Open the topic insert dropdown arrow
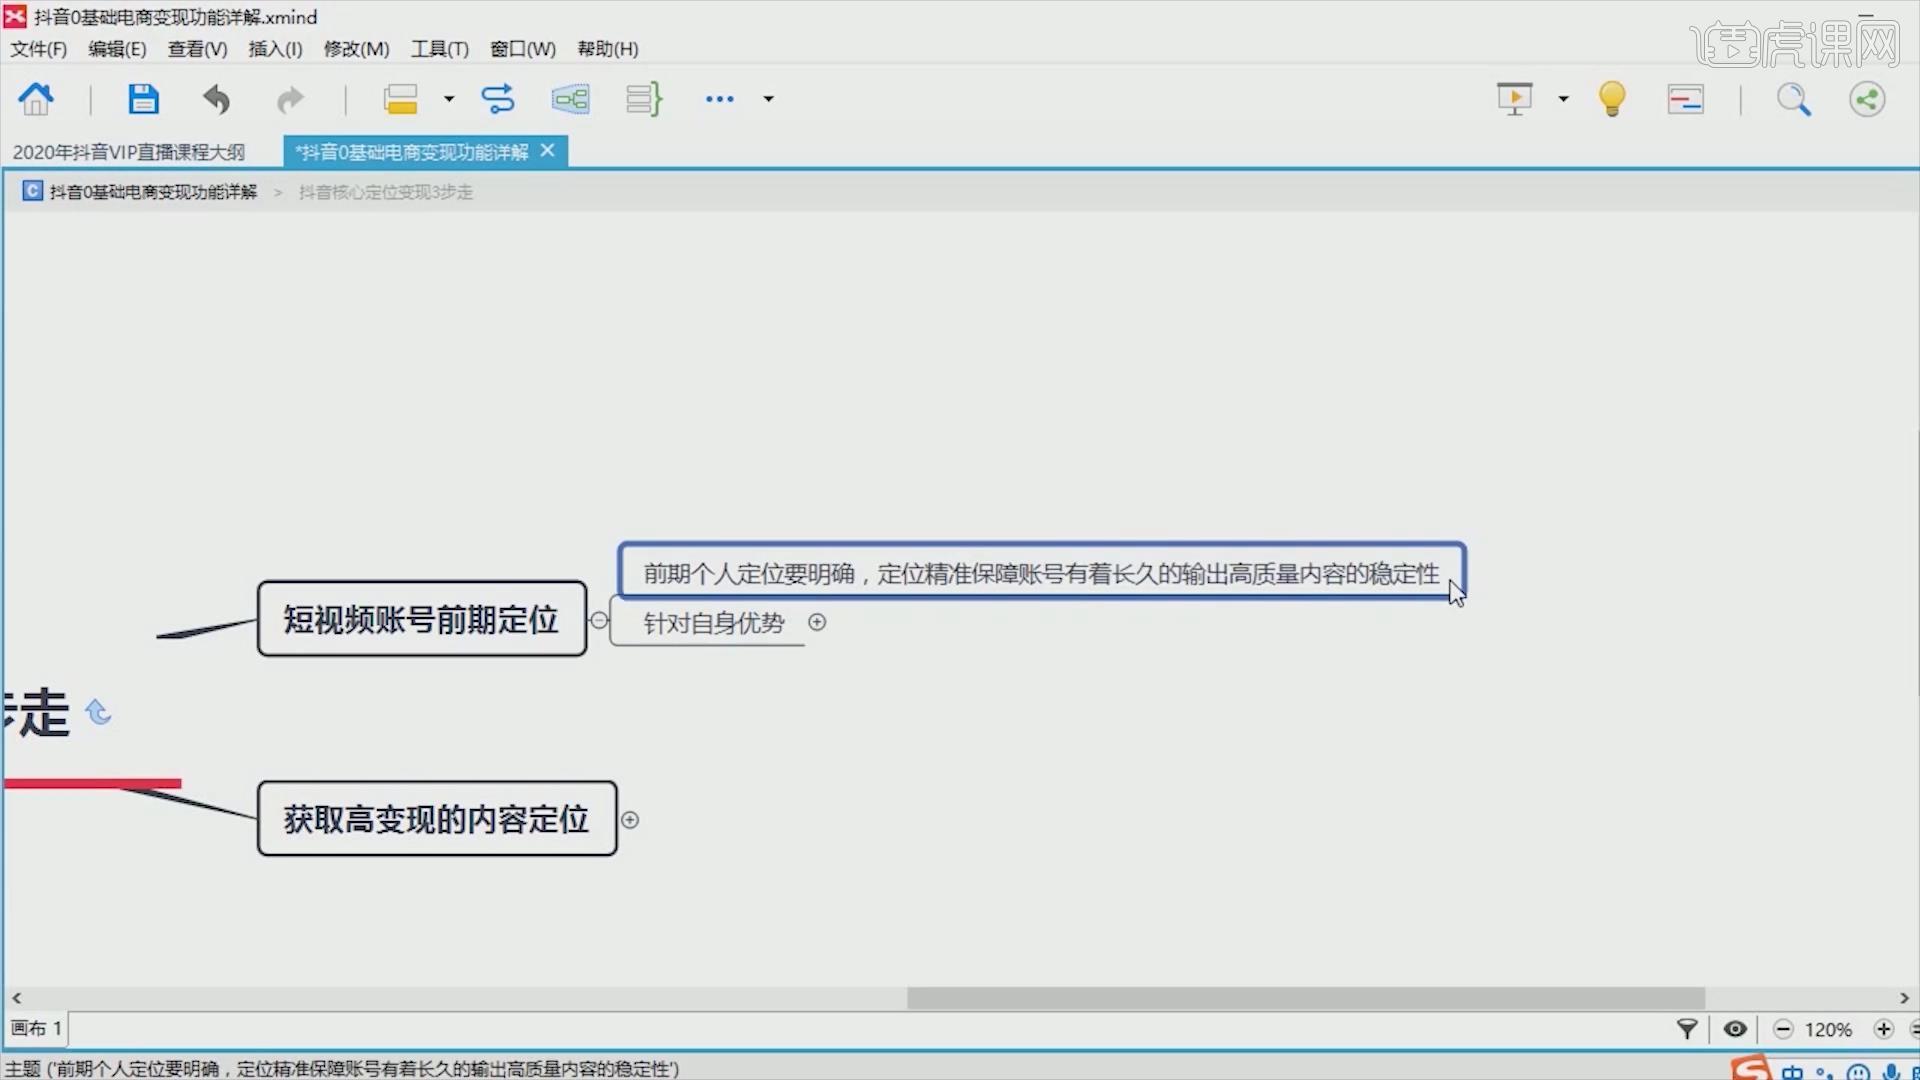Screen dimensions: 1920x1080 (x=449, y=99)
